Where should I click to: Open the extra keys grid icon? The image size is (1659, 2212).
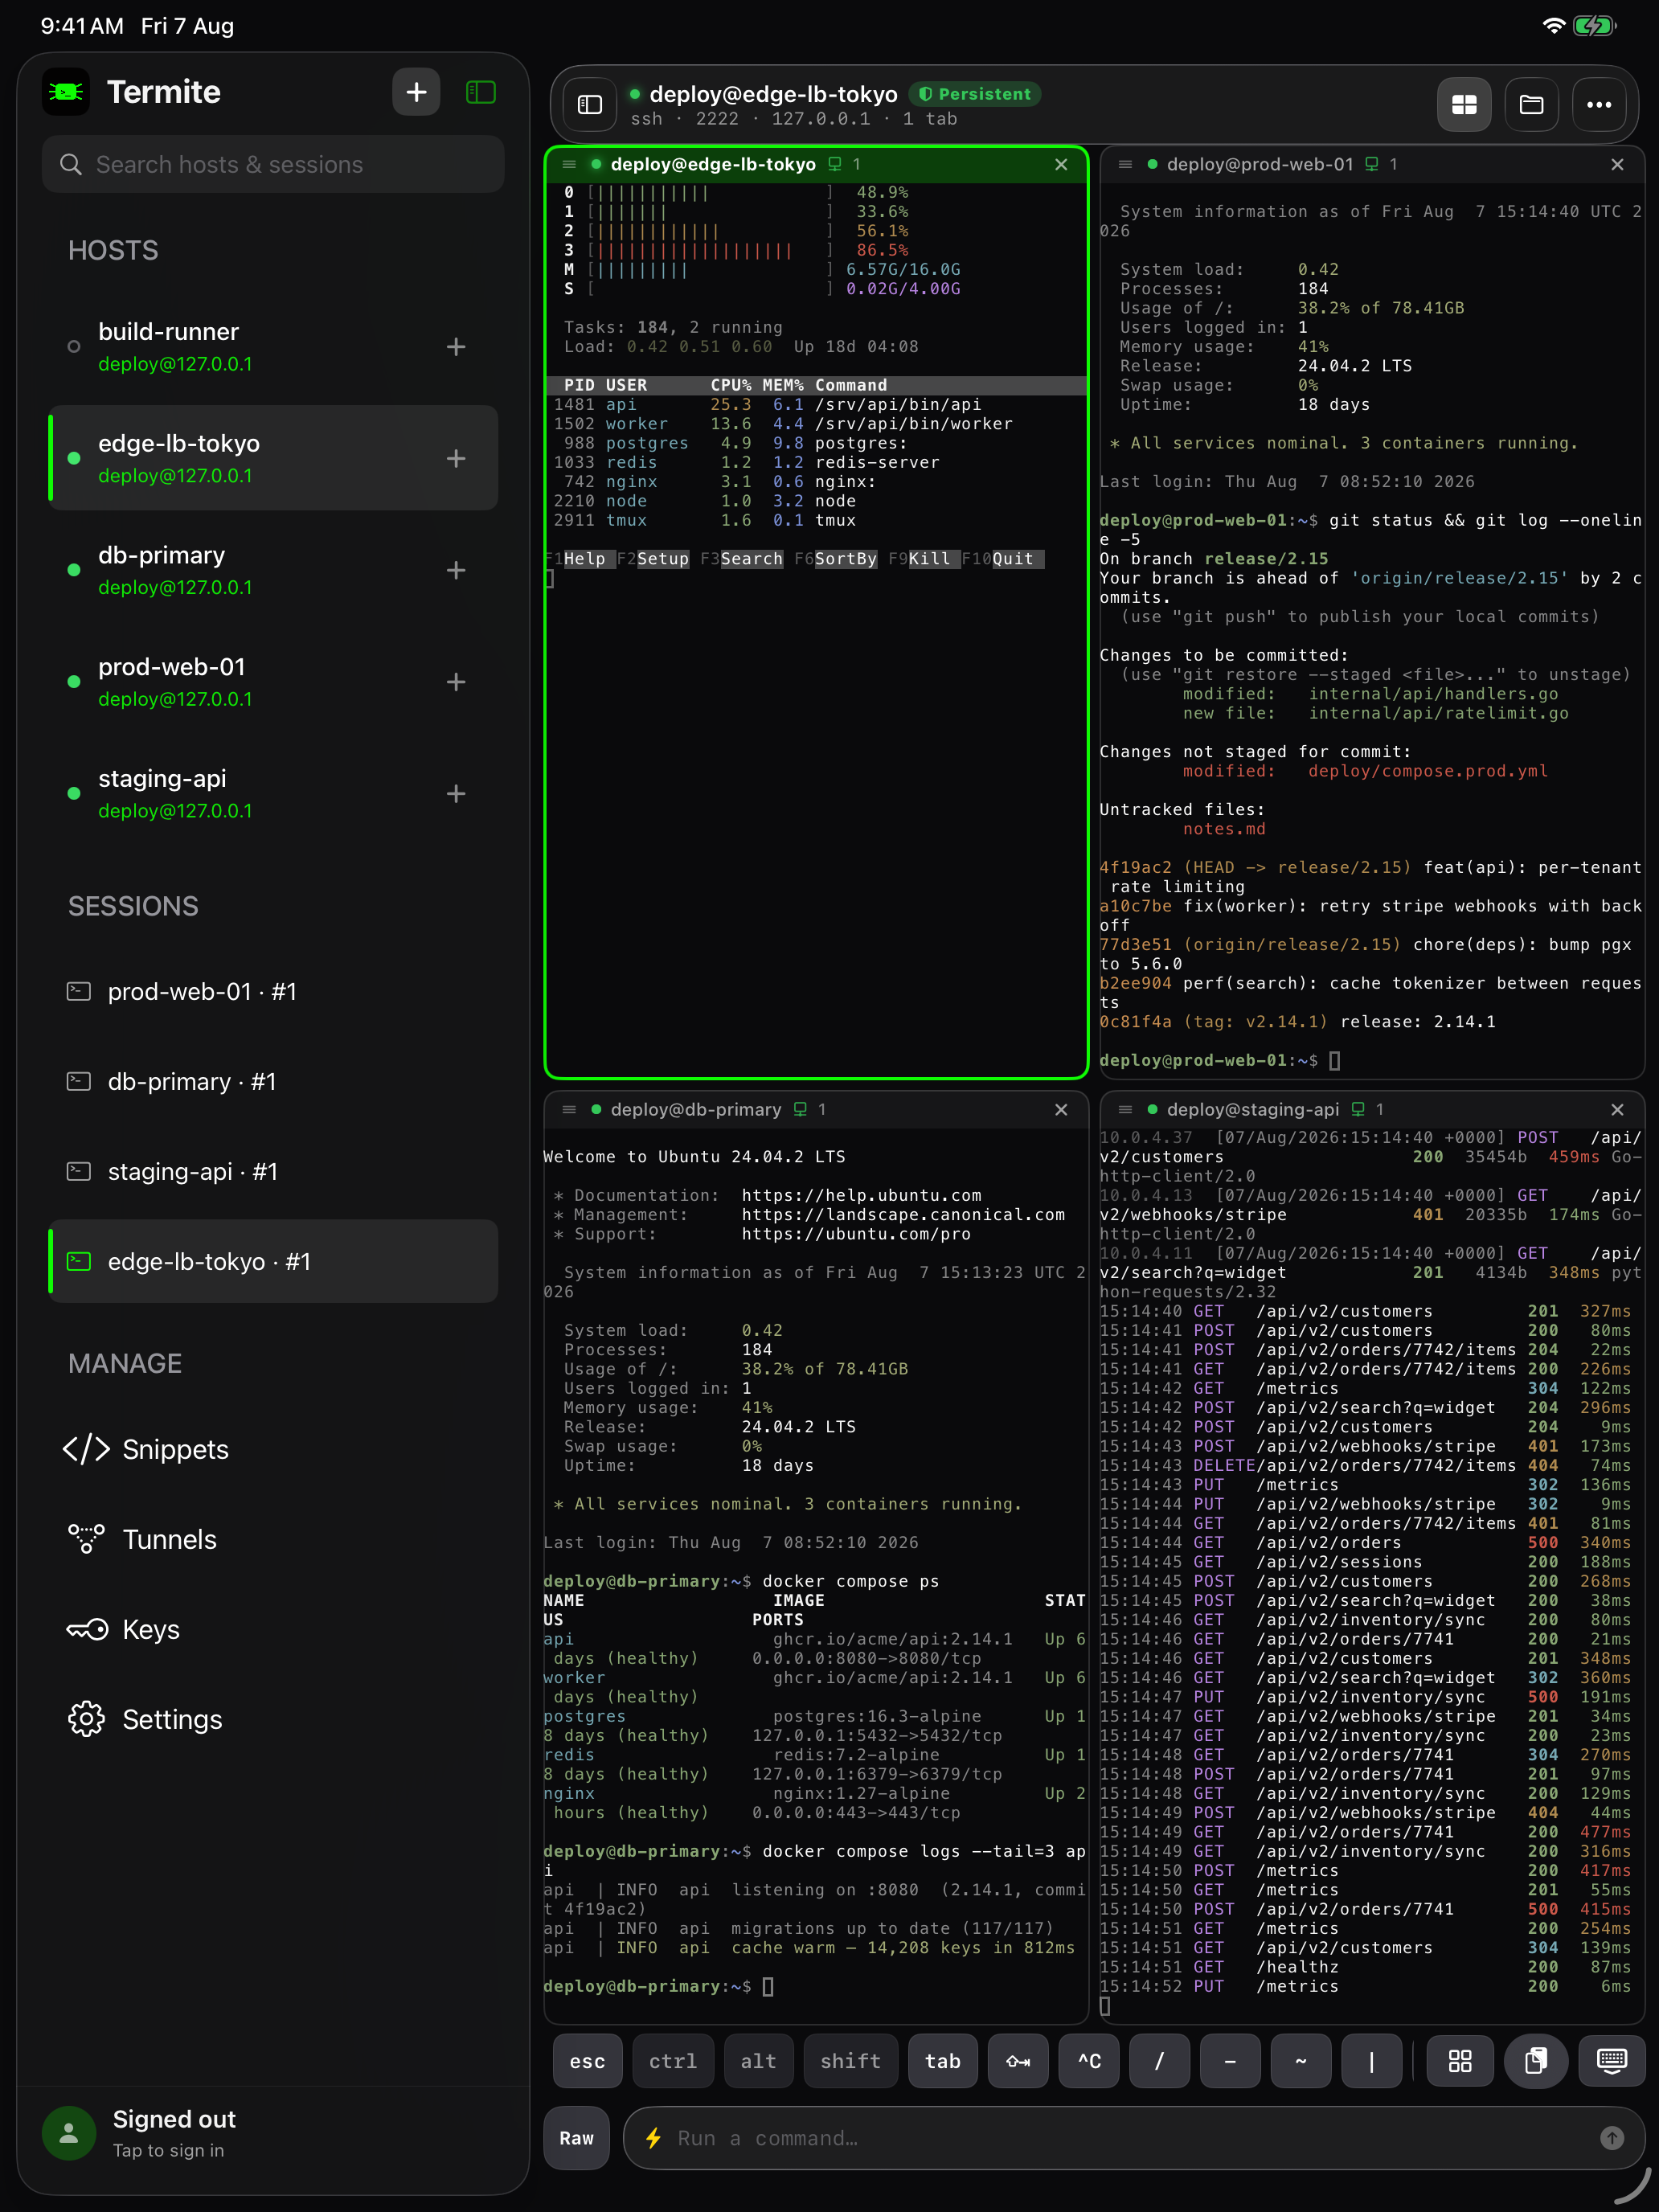1460,2061
